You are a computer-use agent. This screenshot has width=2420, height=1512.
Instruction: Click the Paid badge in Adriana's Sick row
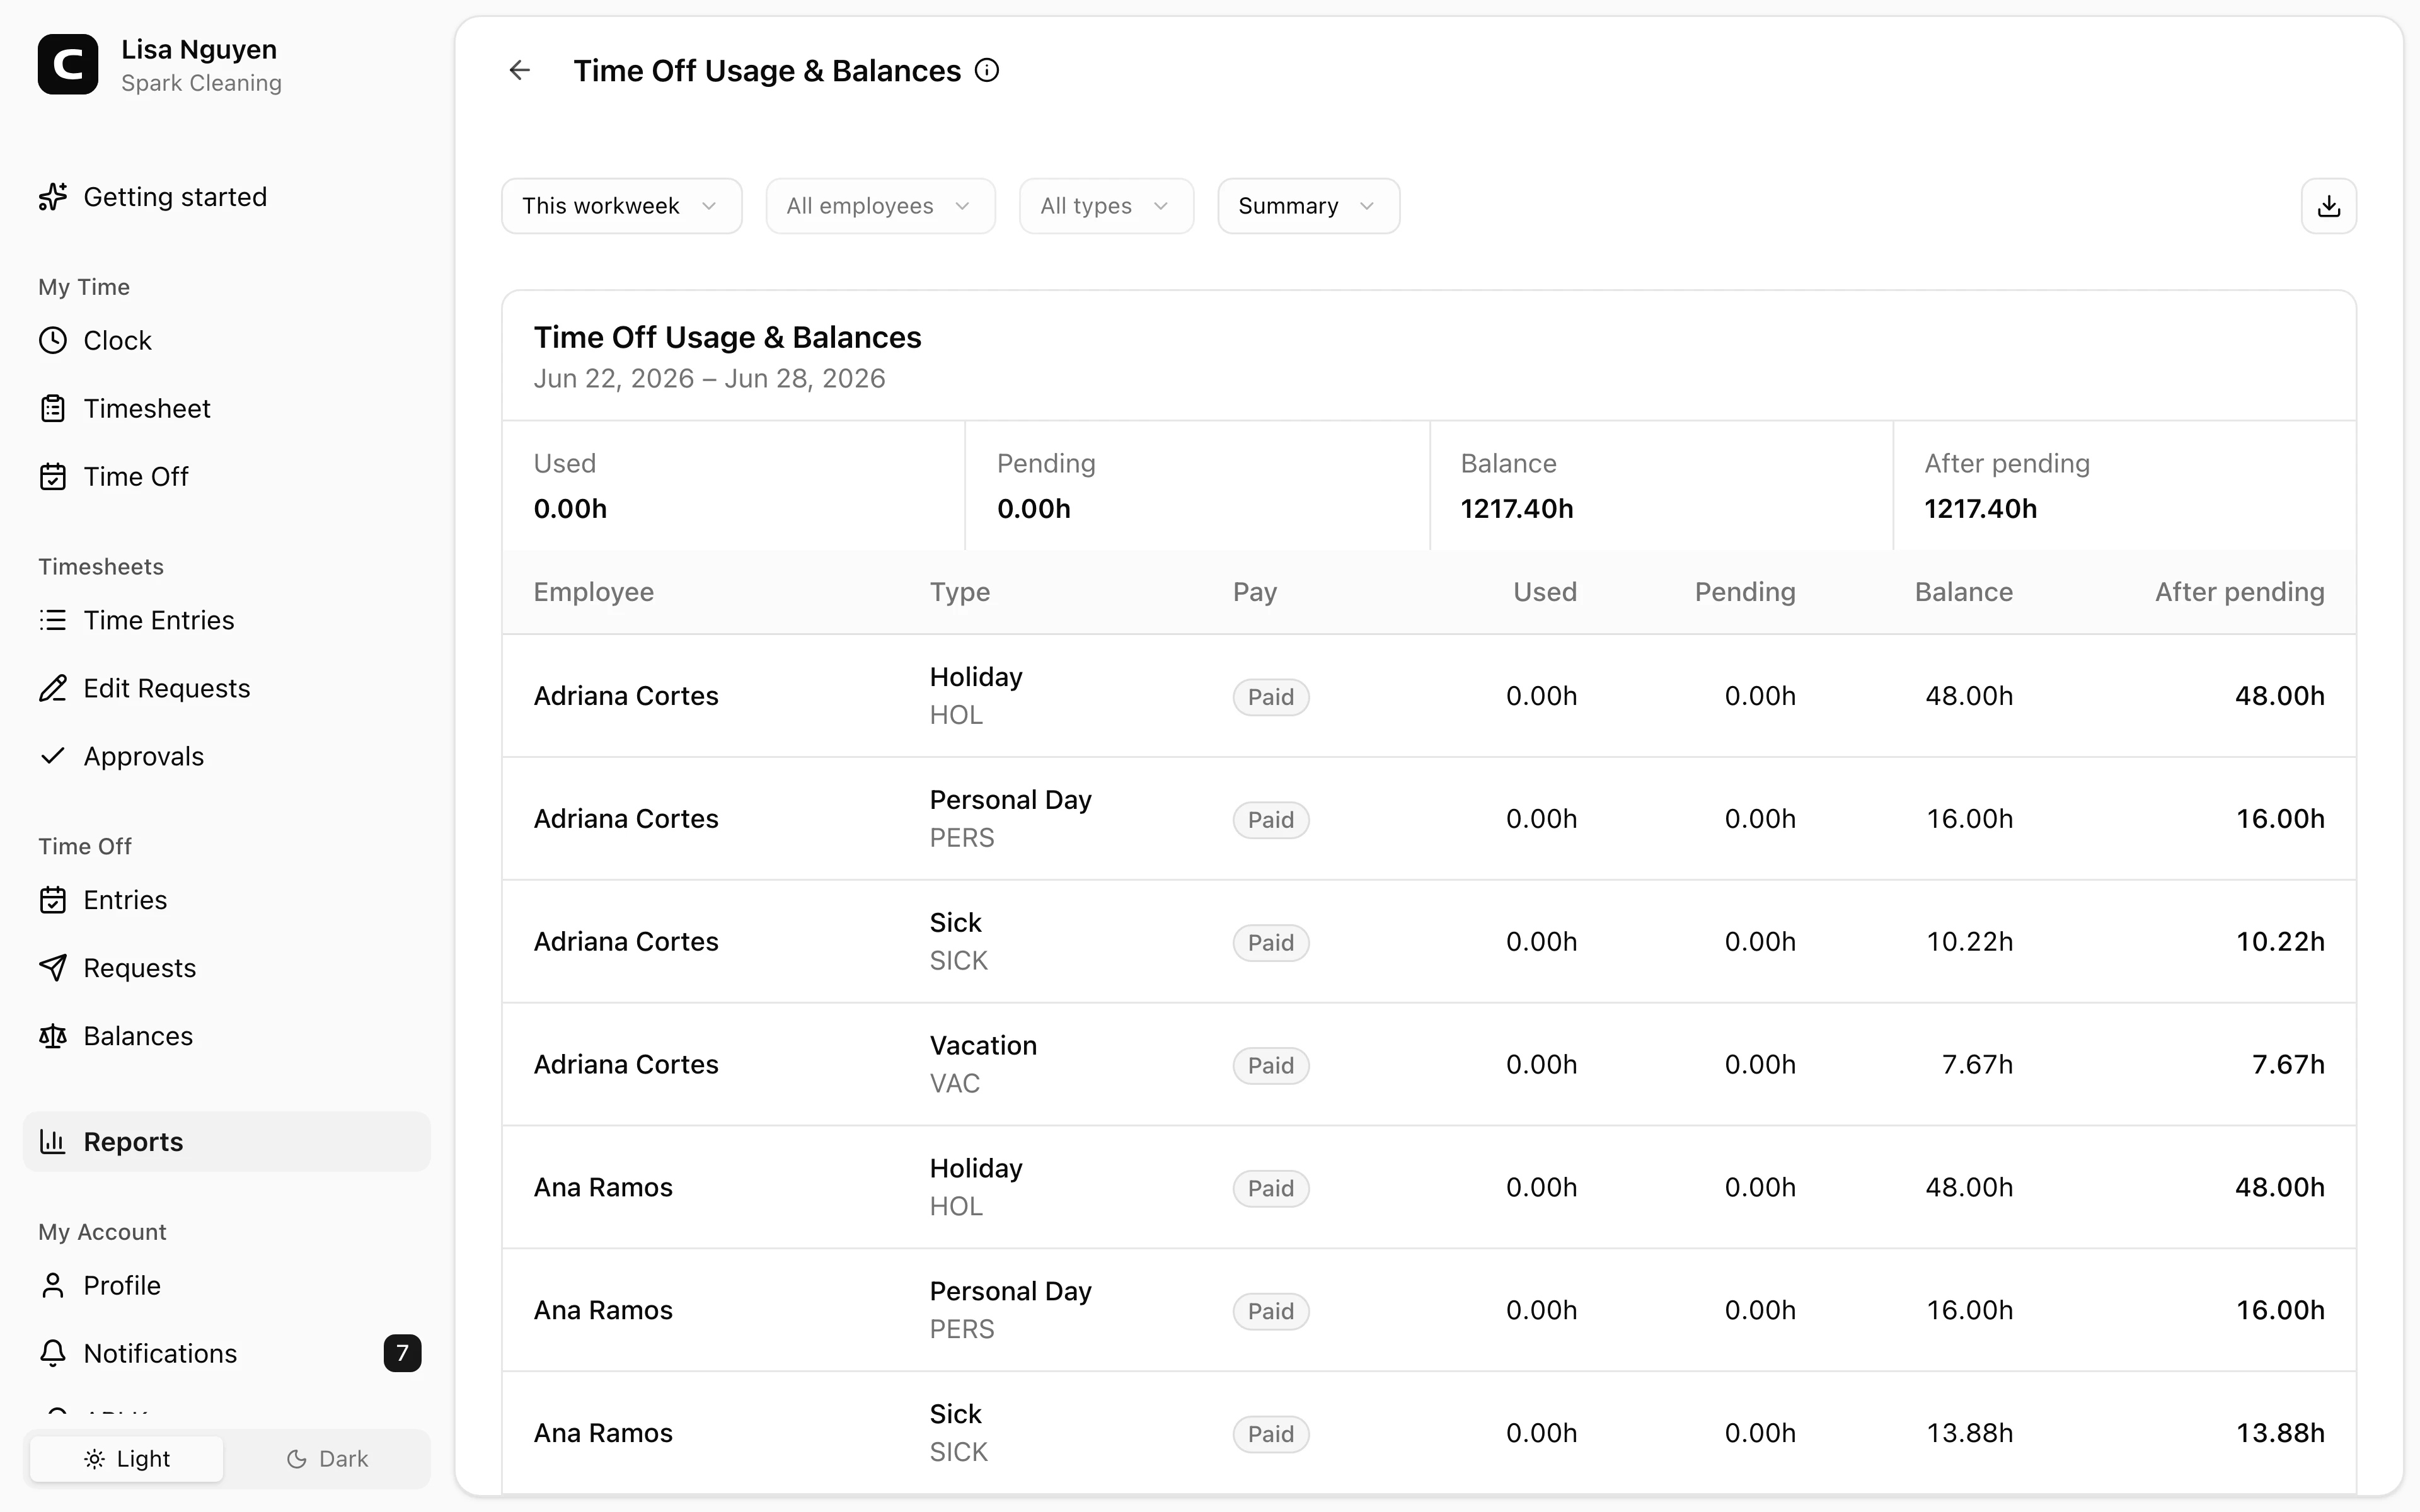[1270, 943]
